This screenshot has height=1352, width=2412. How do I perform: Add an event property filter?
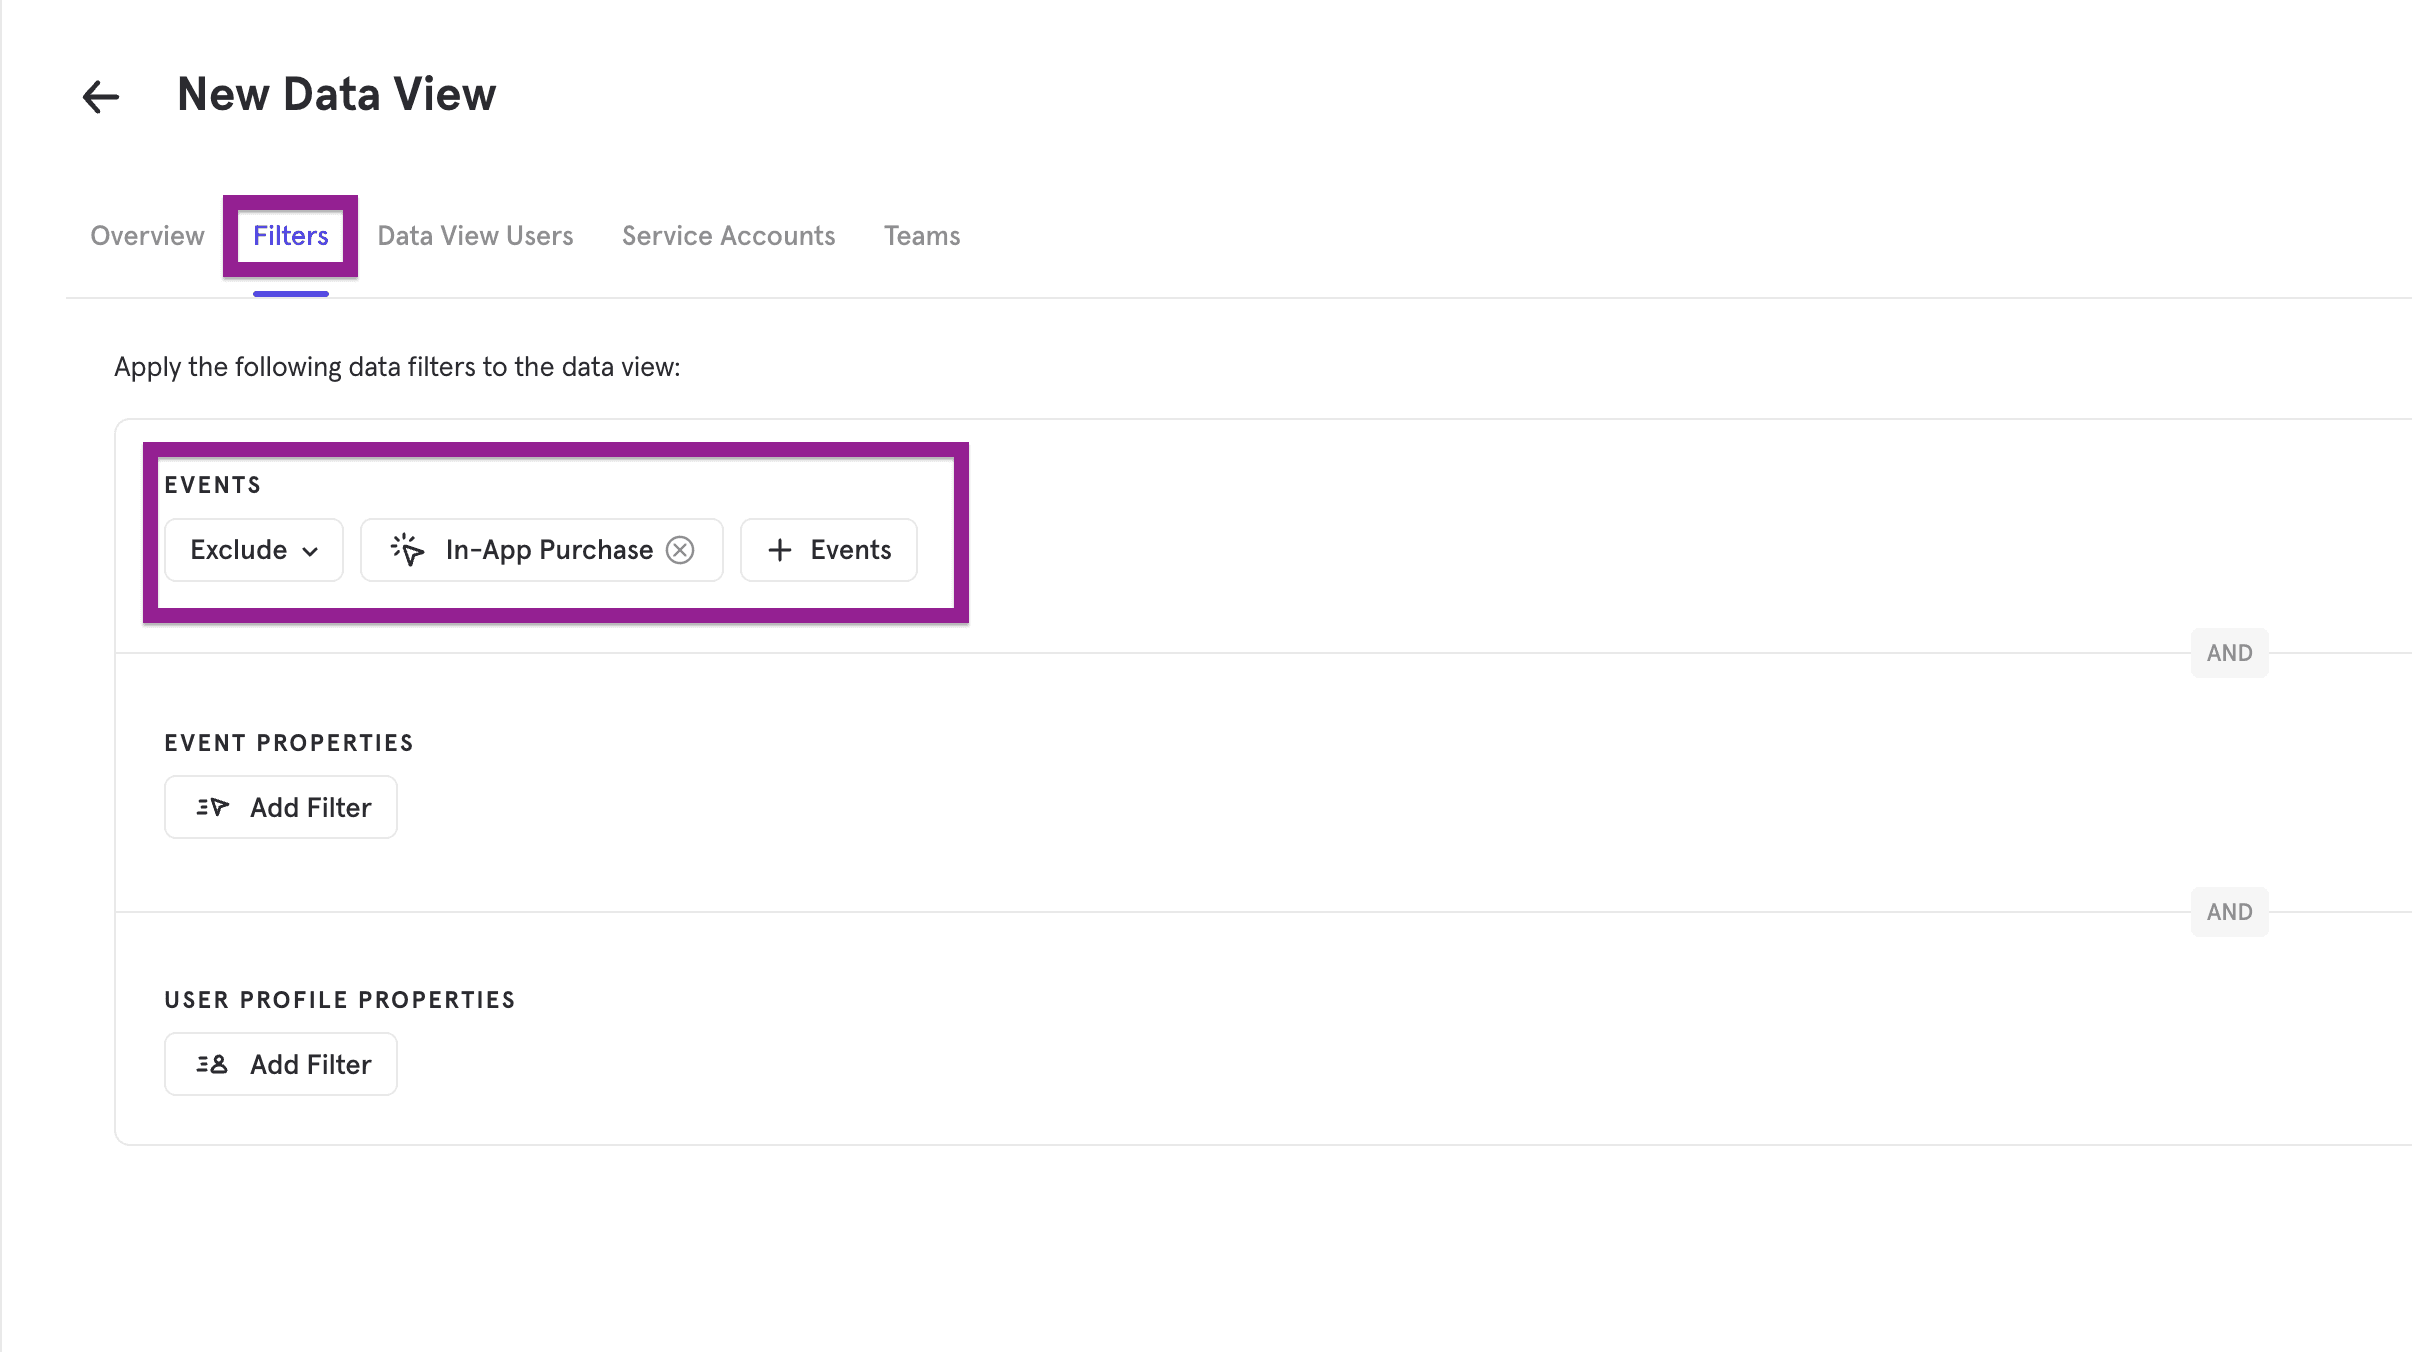pyautogui.click(x=280, y=807)
